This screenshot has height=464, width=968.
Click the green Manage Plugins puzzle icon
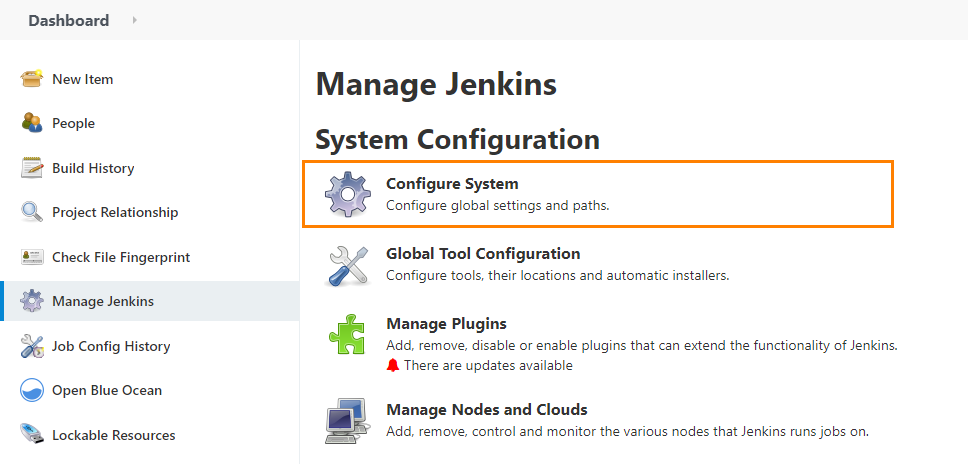tap(348, 335)
